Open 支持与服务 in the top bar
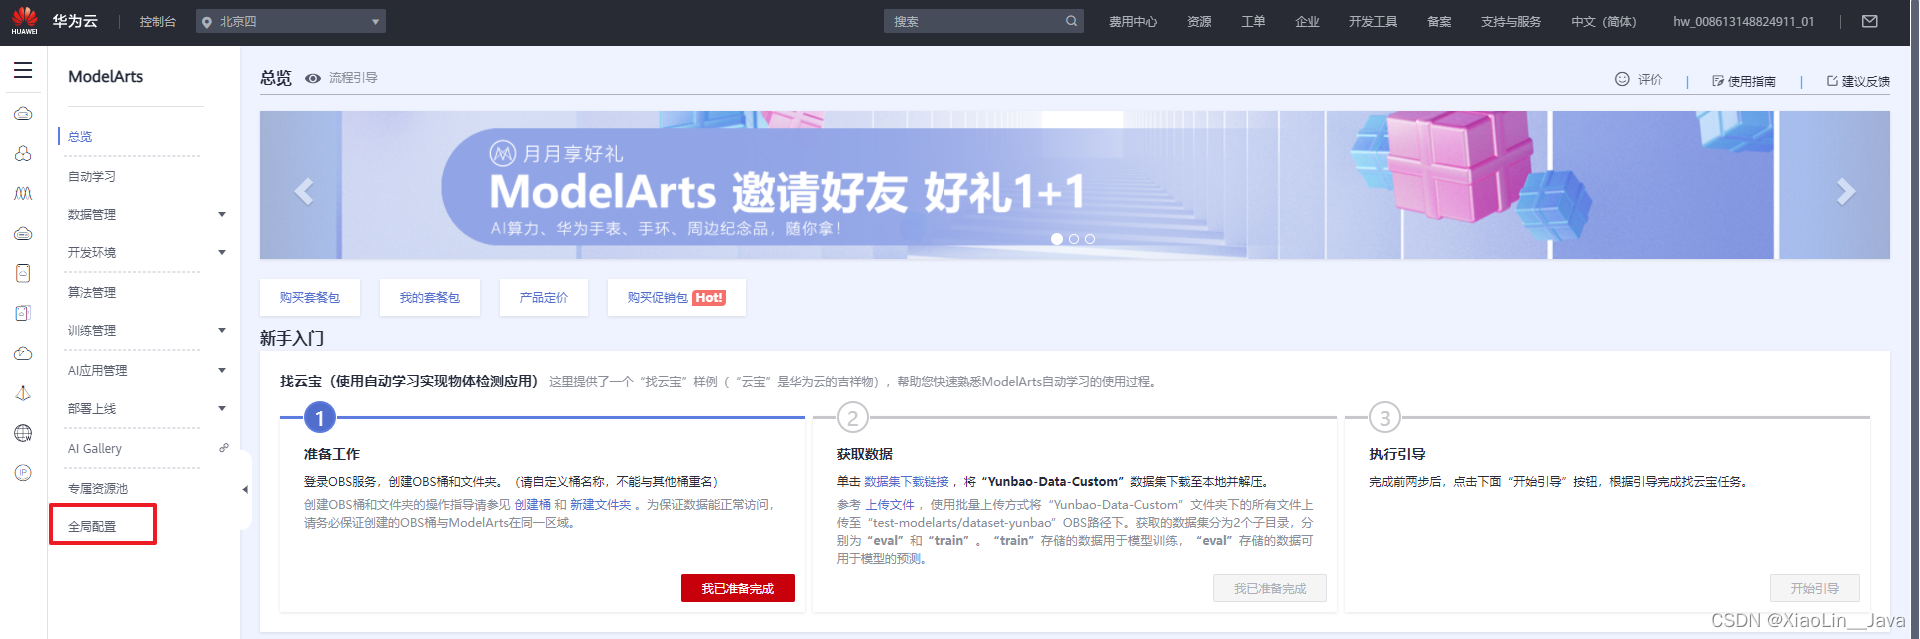Image resolution: width=1920 pixels, height=639 pixels. (x=1511, y=21)
